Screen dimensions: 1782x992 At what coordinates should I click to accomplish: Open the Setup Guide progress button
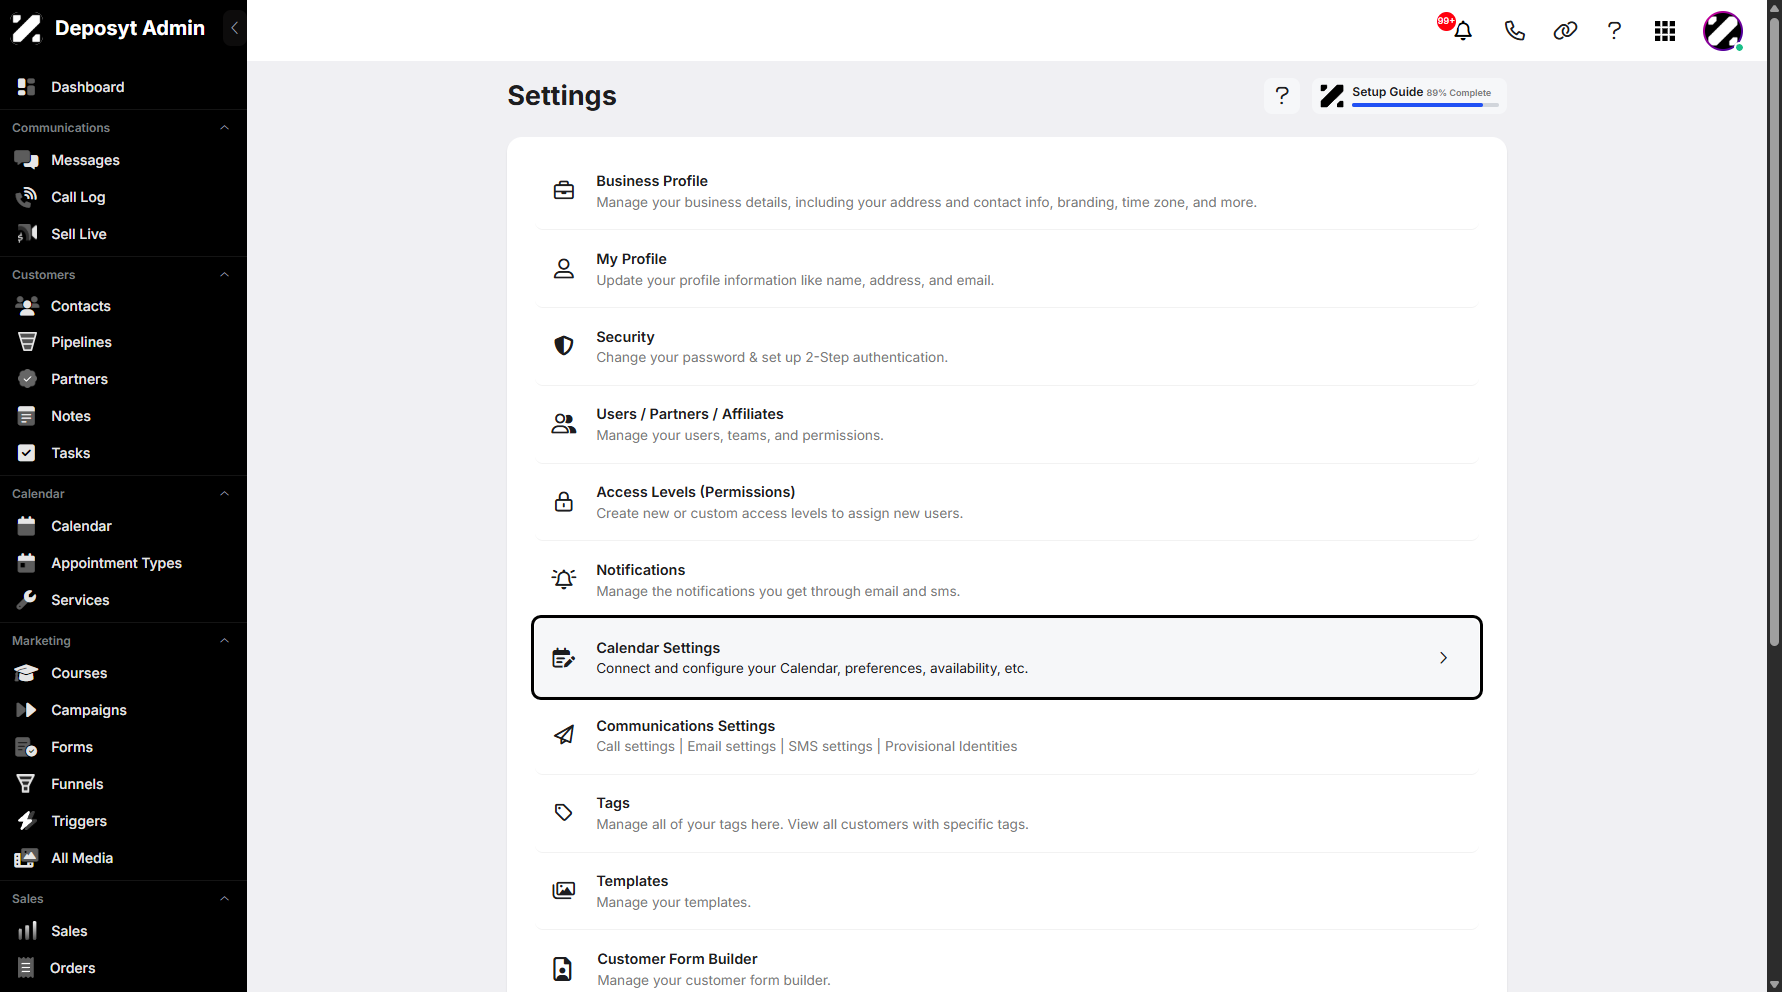[1409, 96]
